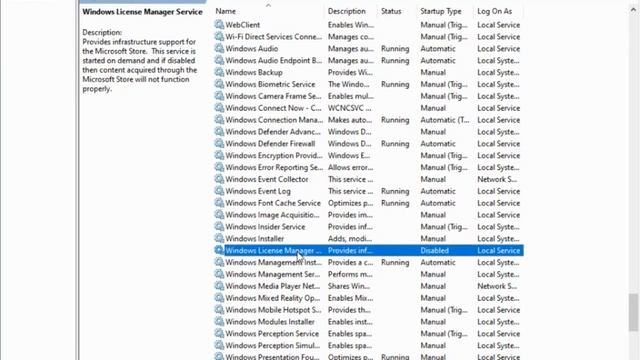Image resolution: width=640 pixels, height=360 pixels.
Task: Click the Disabled startup type cell
Action: click(x=435, y=251)
